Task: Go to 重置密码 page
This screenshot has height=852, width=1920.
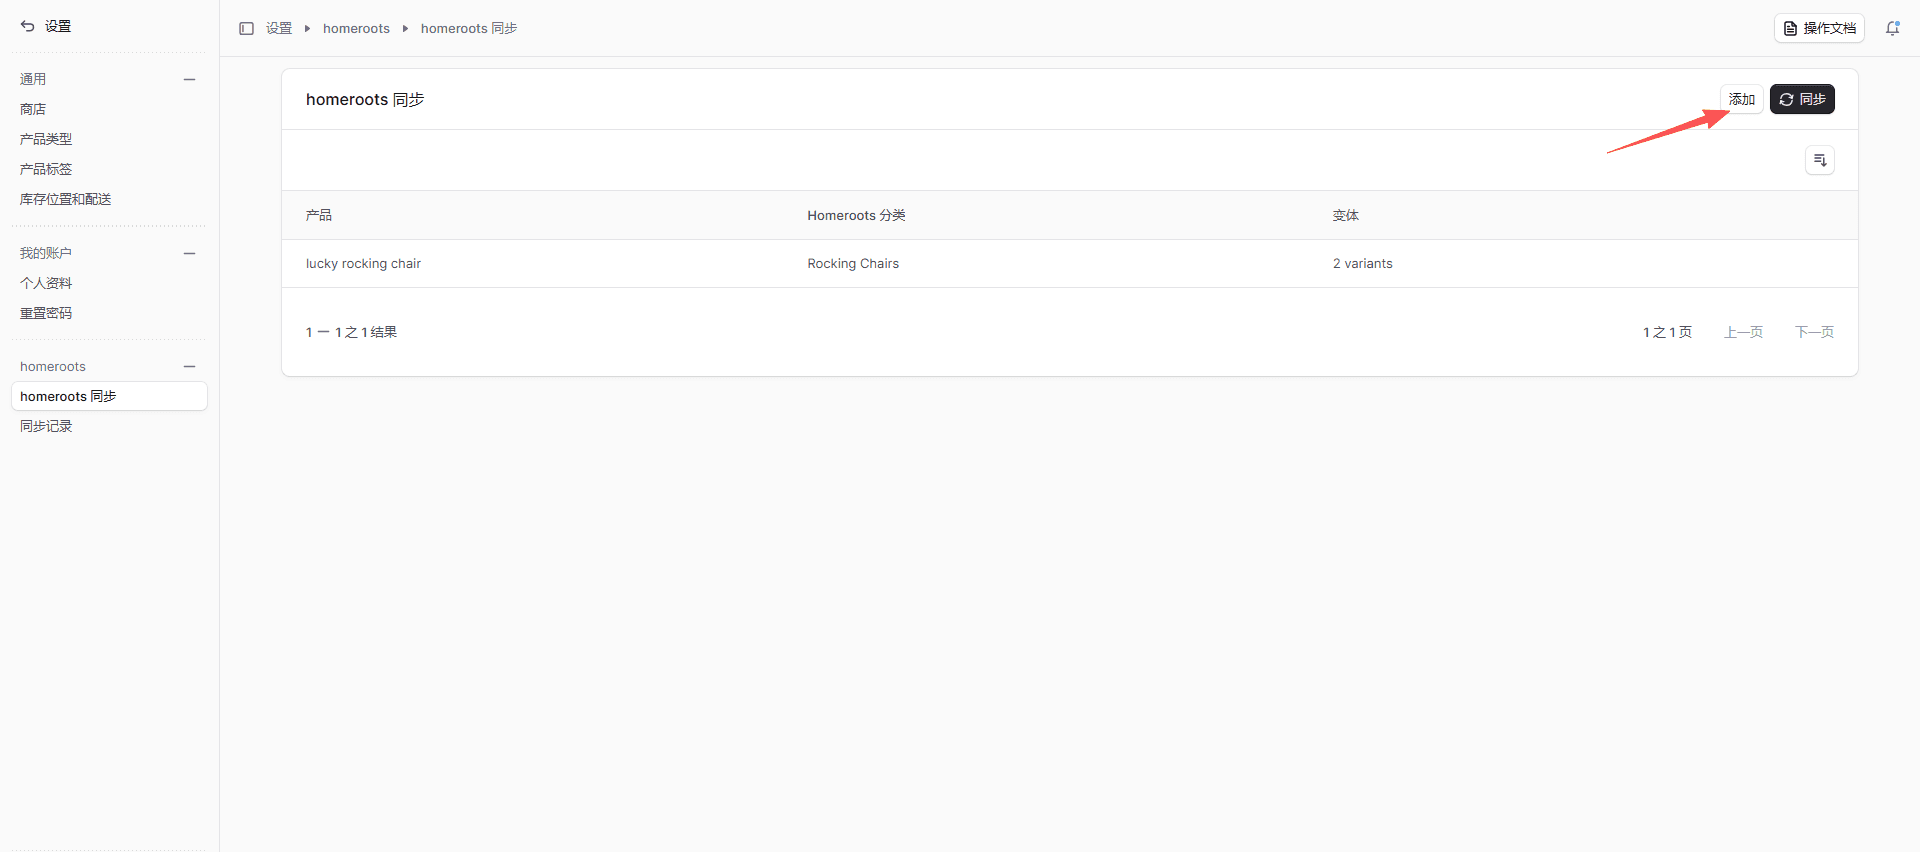Action: click(46, 313)
